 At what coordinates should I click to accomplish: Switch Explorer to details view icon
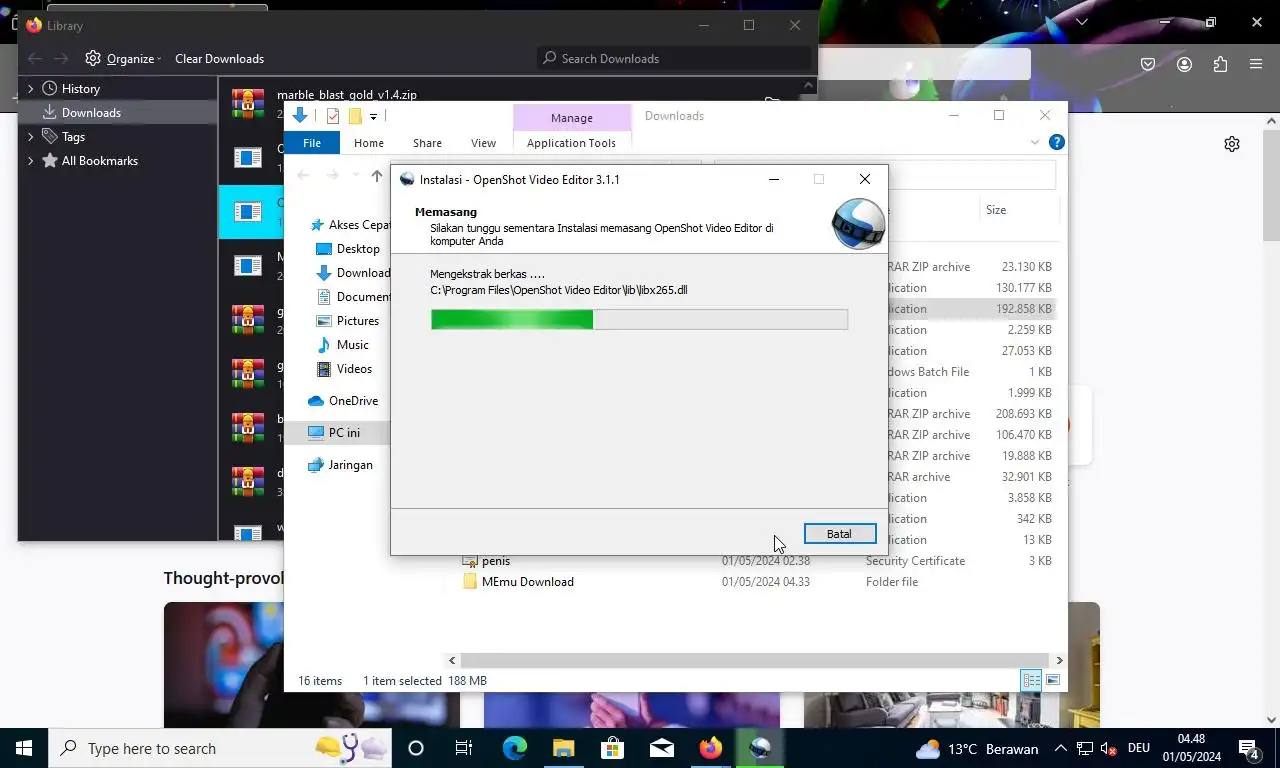click(x=1031, y=681)
